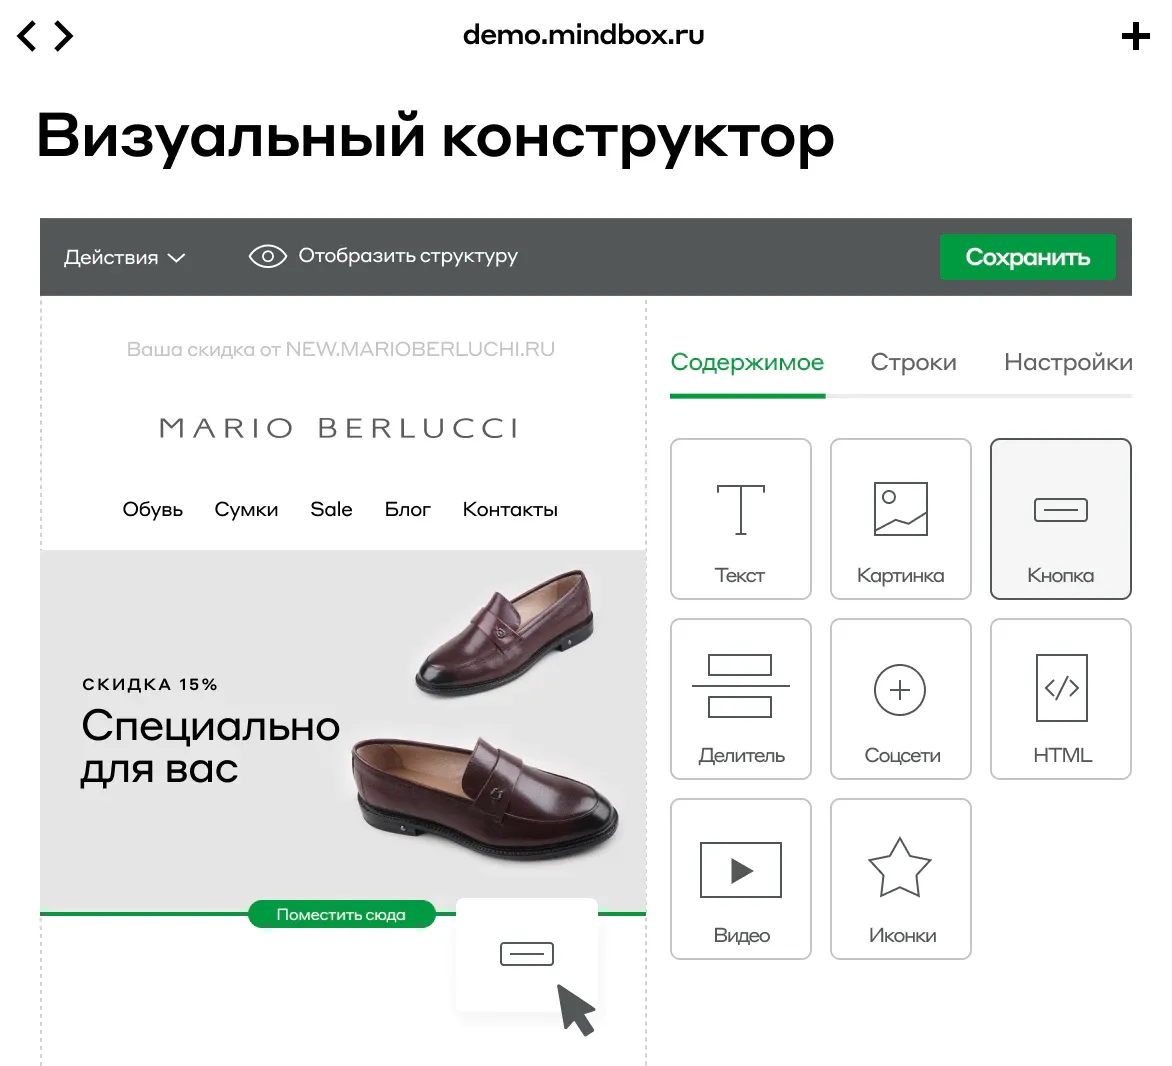The height and width of the screenshot is (1066, 1172).
Task: Open the Обувь navigation link
Action: coord(152,510)
